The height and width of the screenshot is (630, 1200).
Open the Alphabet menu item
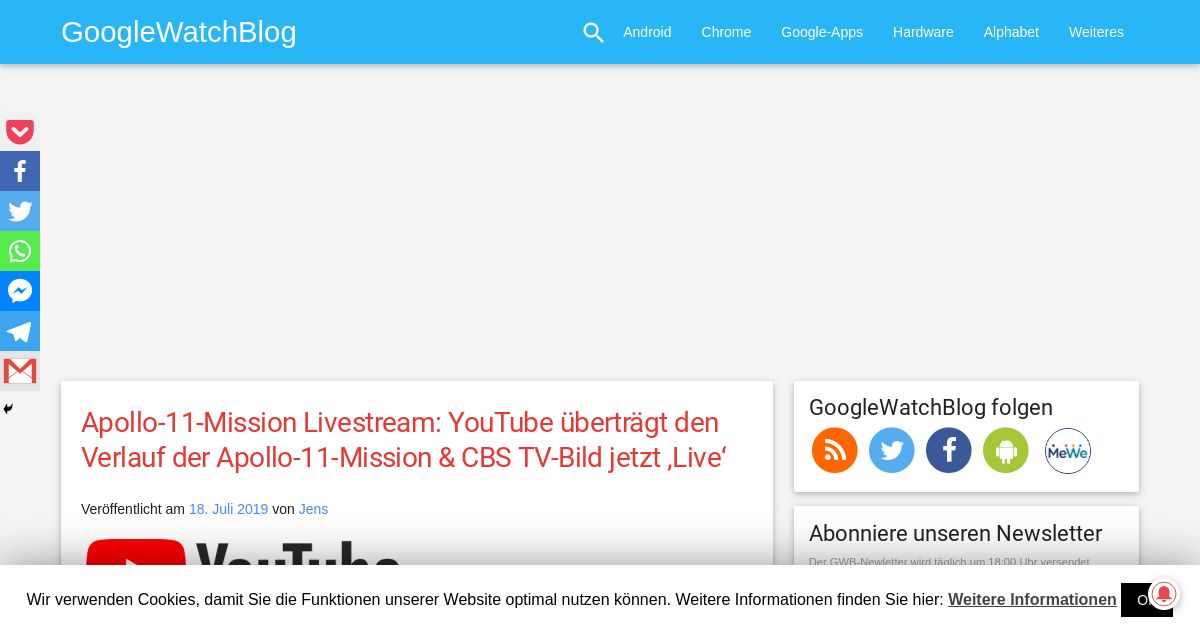pos(1011,32)
